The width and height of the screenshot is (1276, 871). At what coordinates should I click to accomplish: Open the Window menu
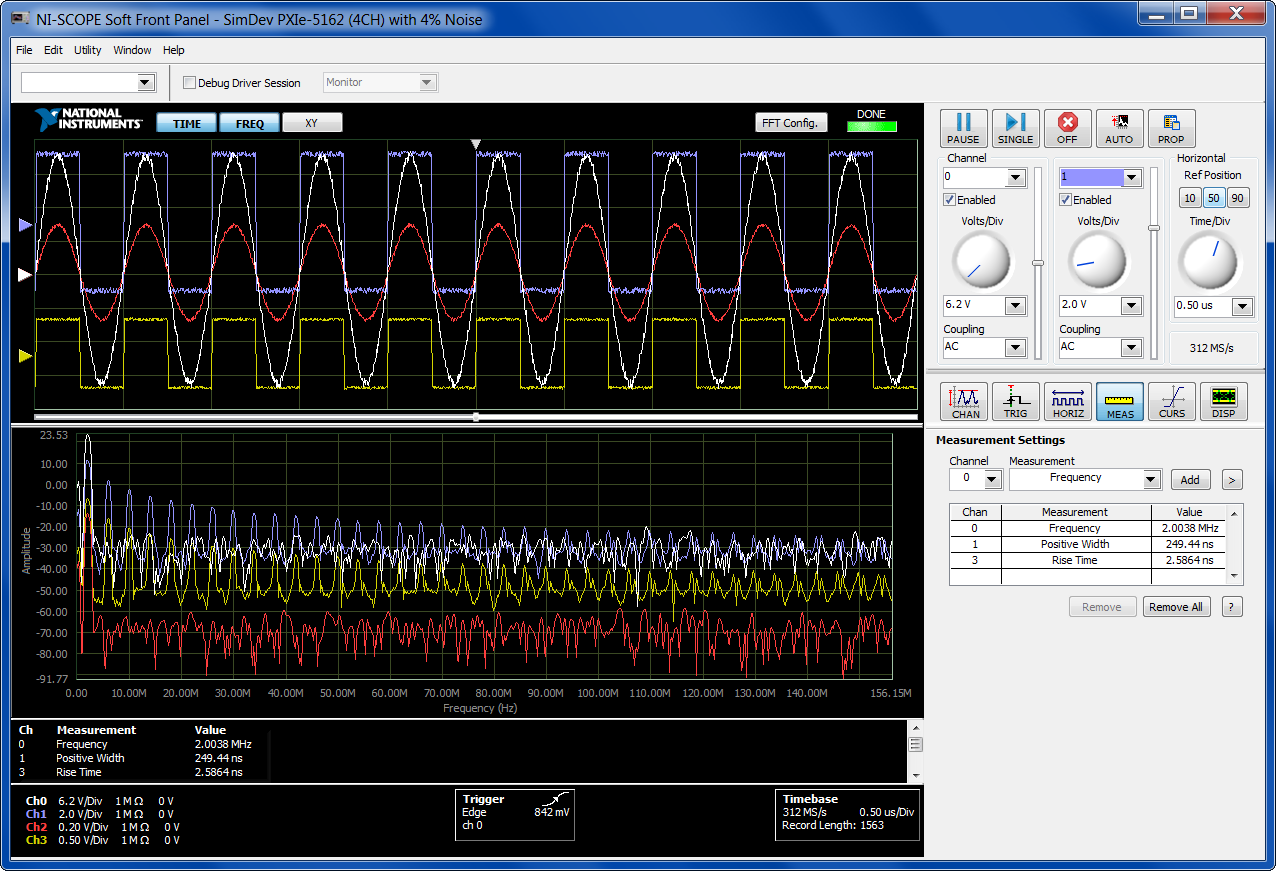pyautogui.click(x=132, y=50)
